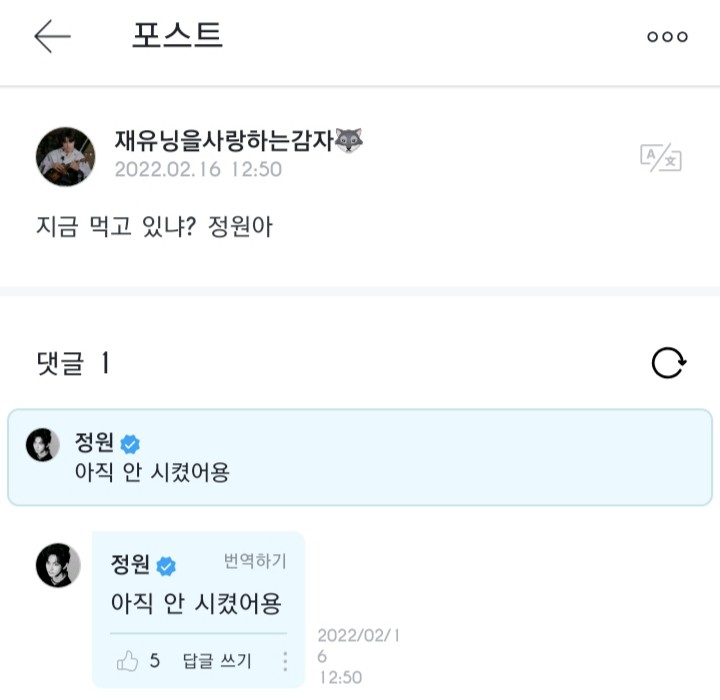Select the 포스트 header title
Viewport: 720px width, 700px height.
point(177,36)
